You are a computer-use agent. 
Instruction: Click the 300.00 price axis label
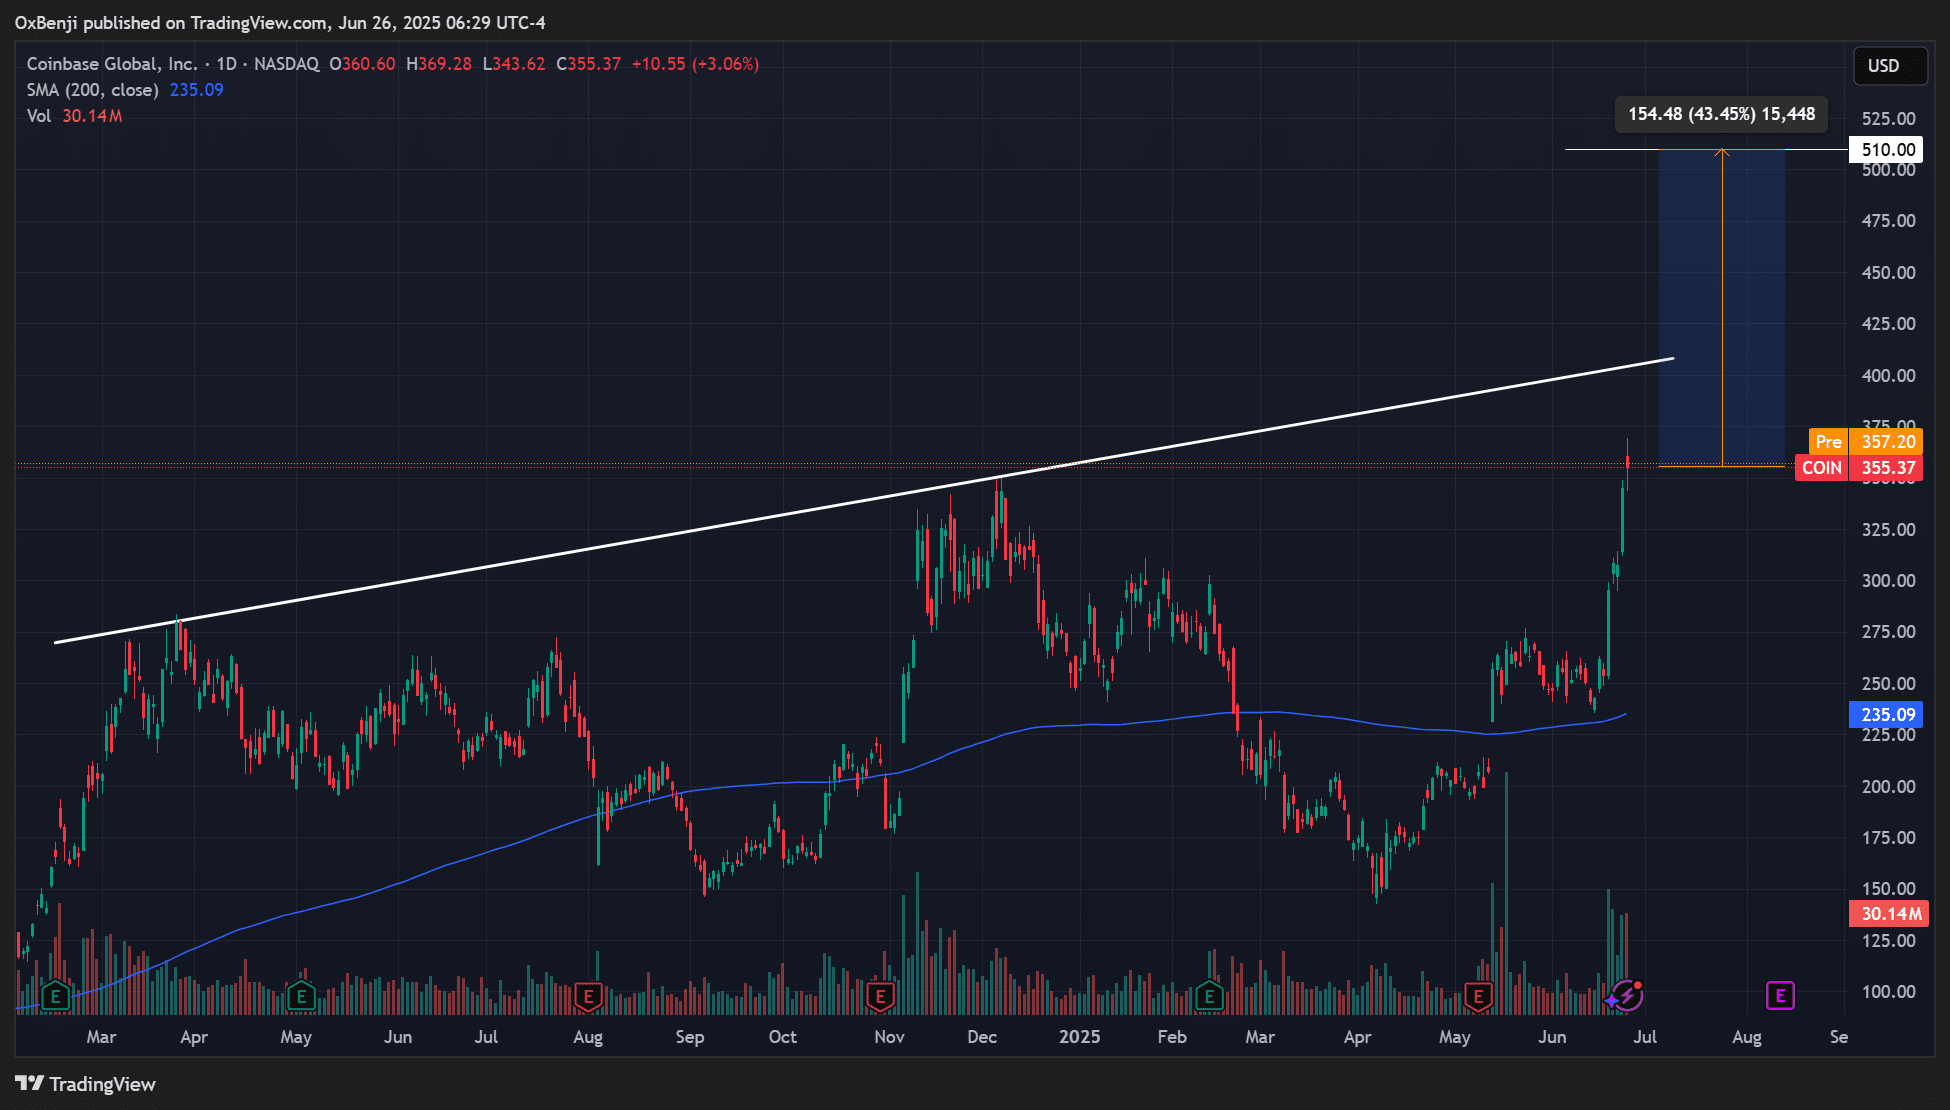(1888, 581)
